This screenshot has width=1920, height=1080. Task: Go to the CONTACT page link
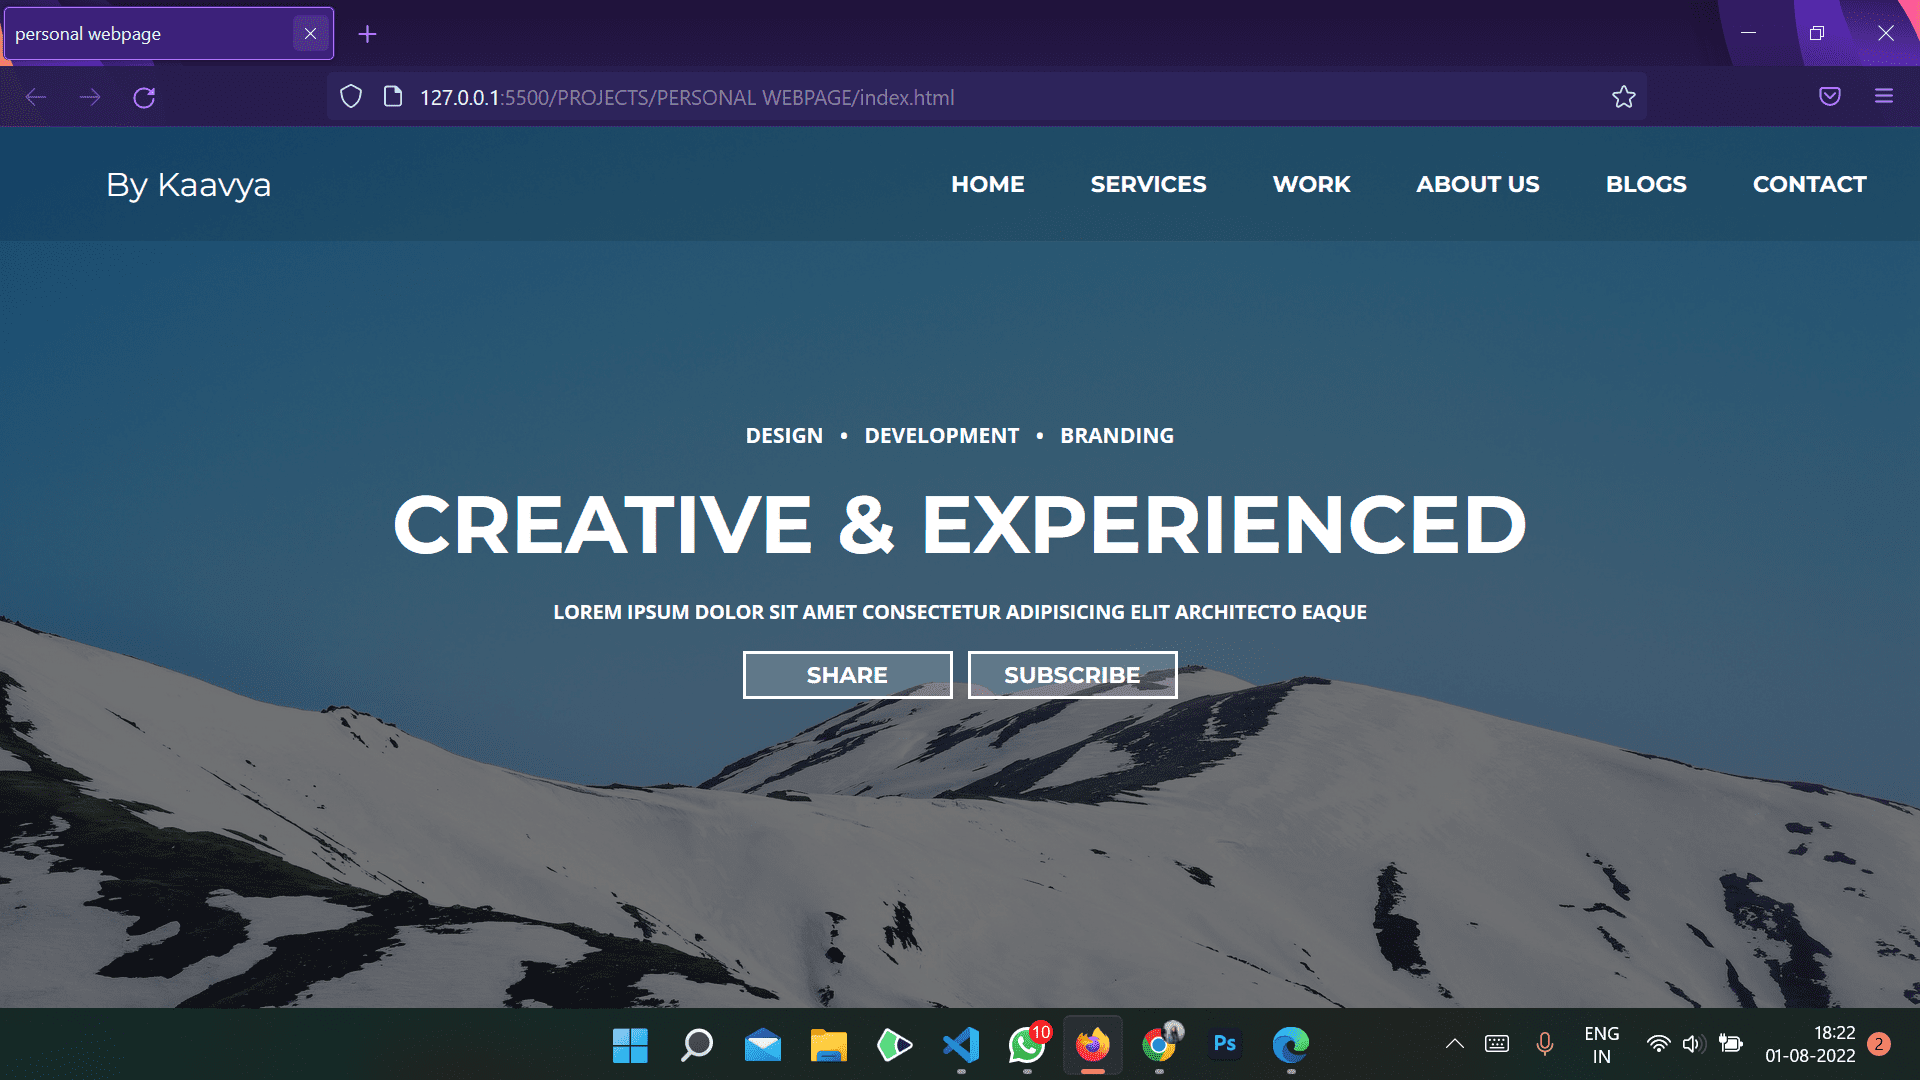(x=1809, y=184)
